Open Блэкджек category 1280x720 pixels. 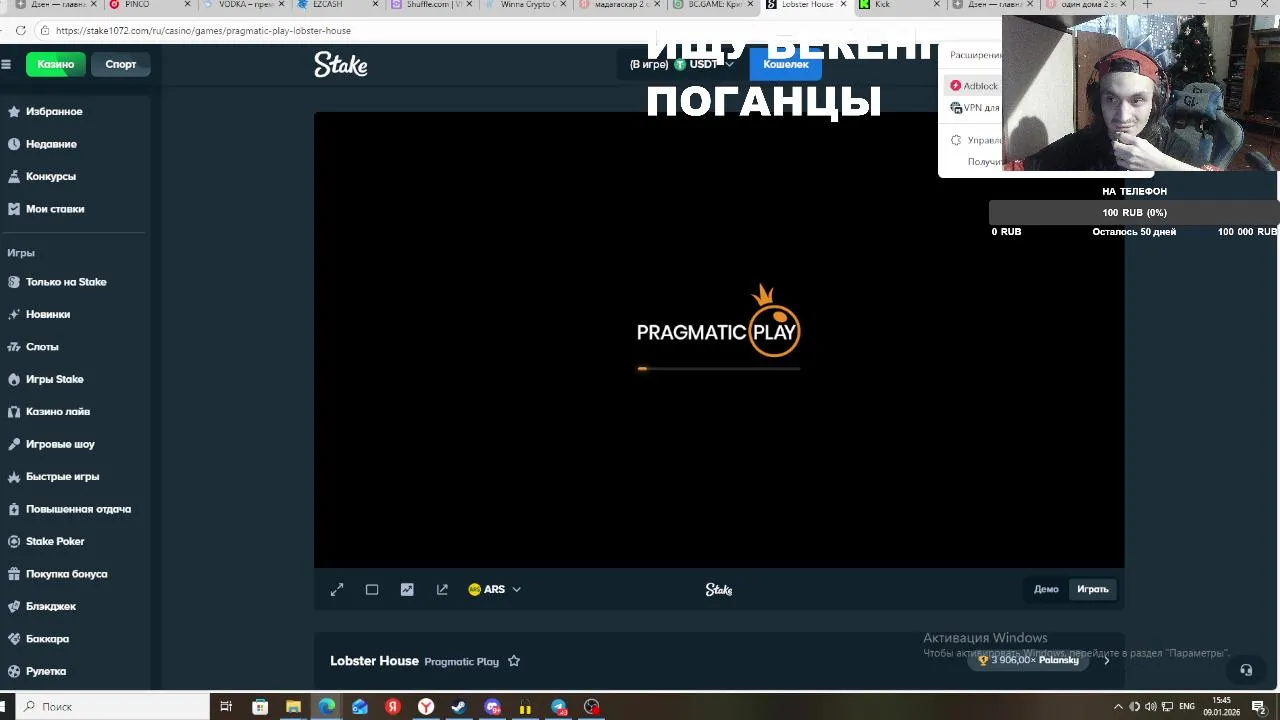click(x=51, y=606)
